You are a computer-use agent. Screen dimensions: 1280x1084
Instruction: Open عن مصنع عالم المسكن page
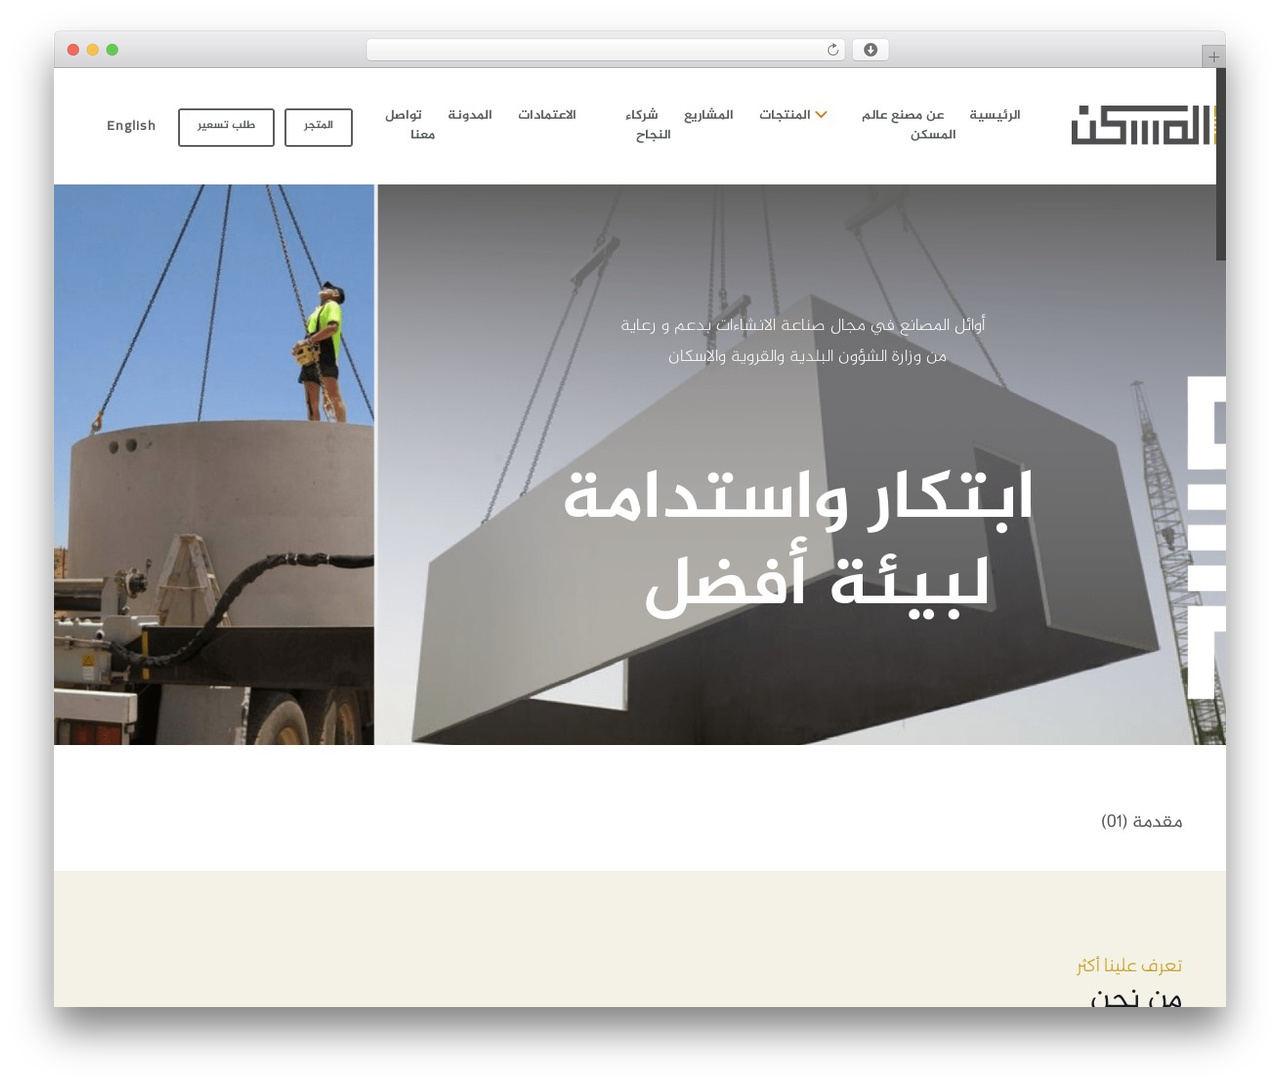908,125
